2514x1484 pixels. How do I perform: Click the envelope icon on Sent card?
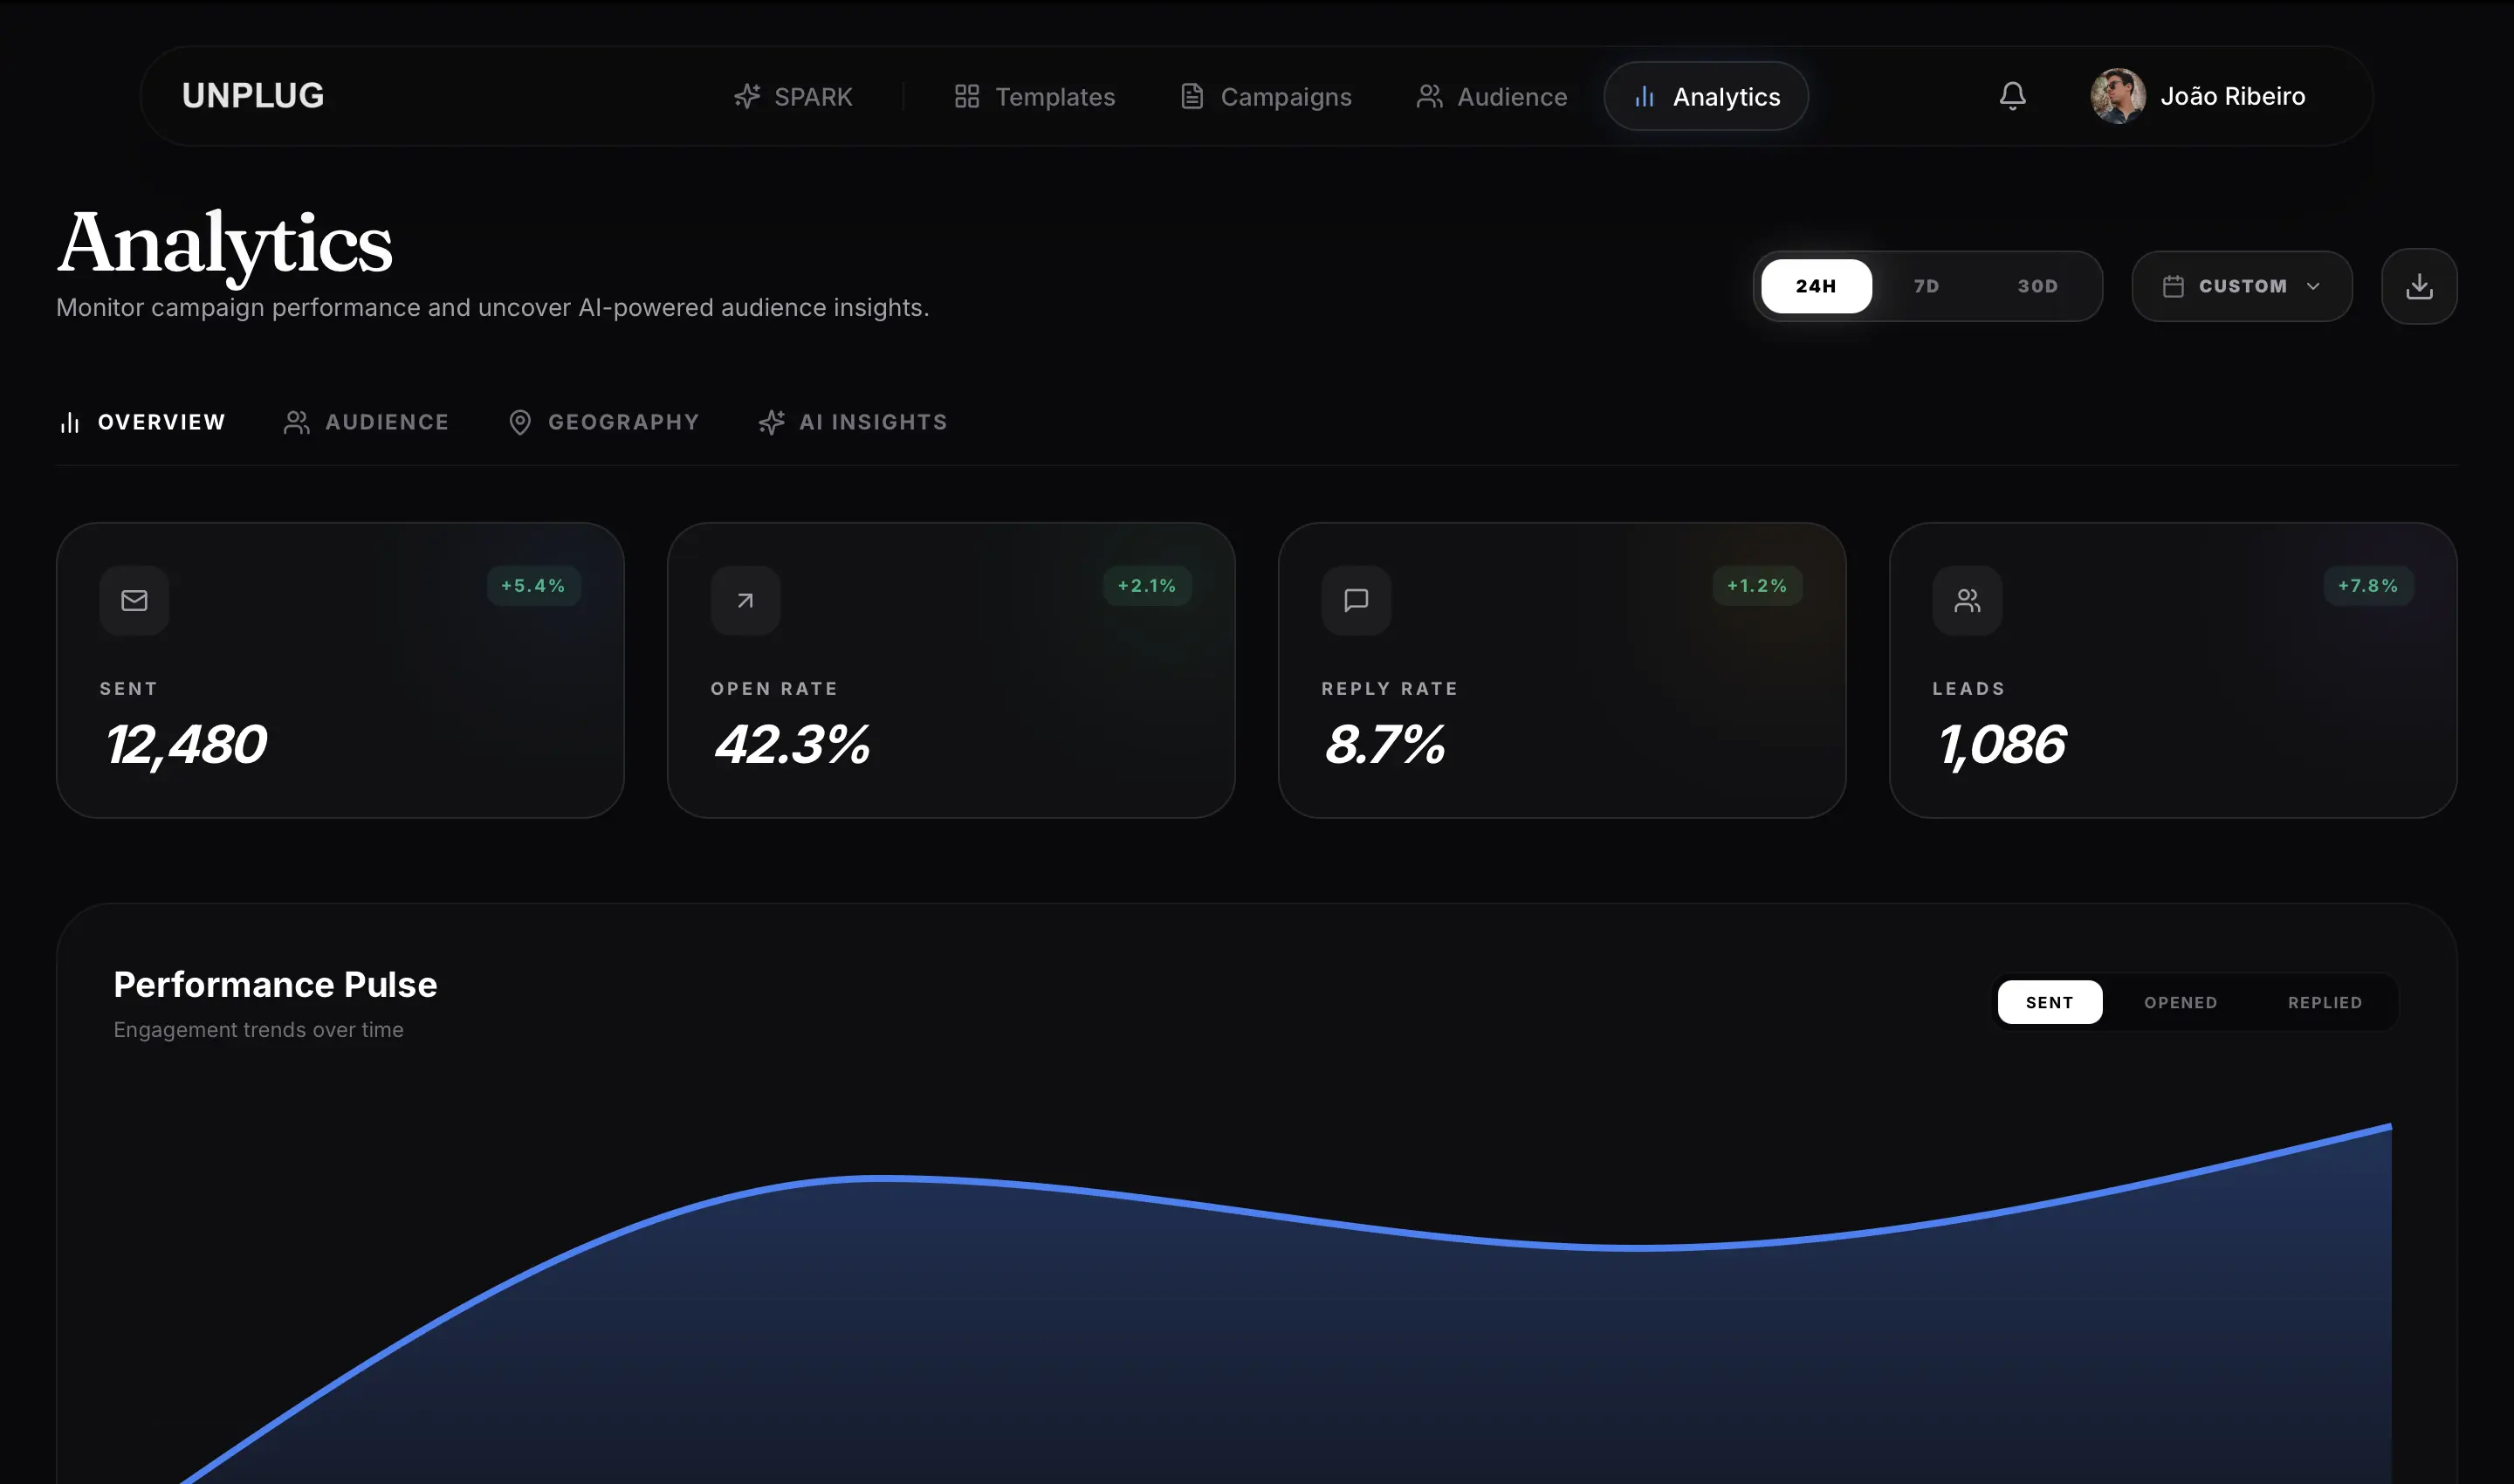pos(134,600)
